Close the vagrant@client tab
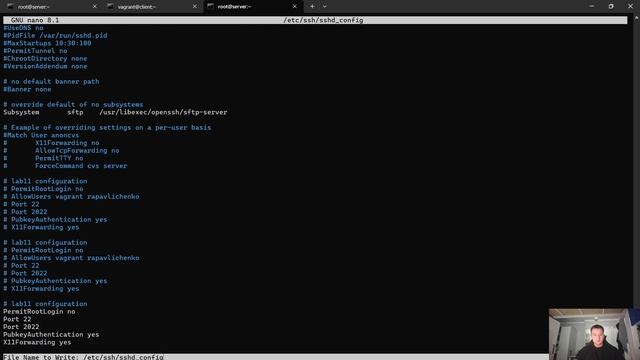The height and width of the screenshot is (360, 640). coord(195,7)
